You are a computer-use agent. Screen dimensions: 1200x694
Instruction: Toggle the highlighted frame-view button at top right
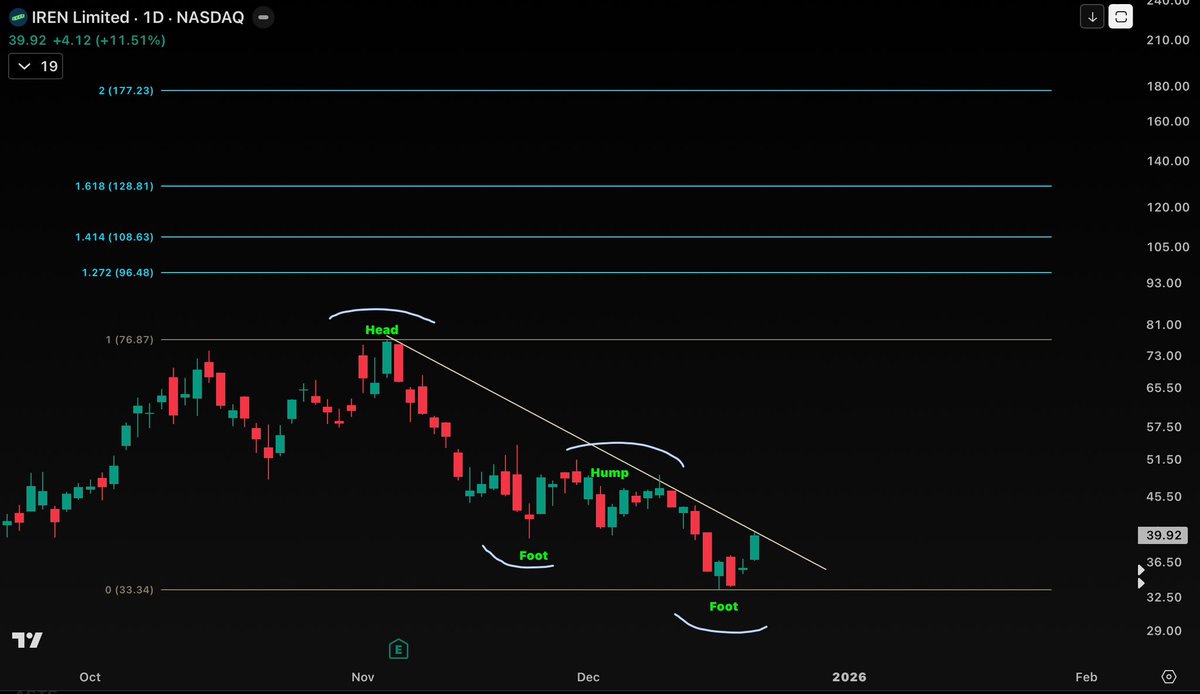coord(1121,16)
